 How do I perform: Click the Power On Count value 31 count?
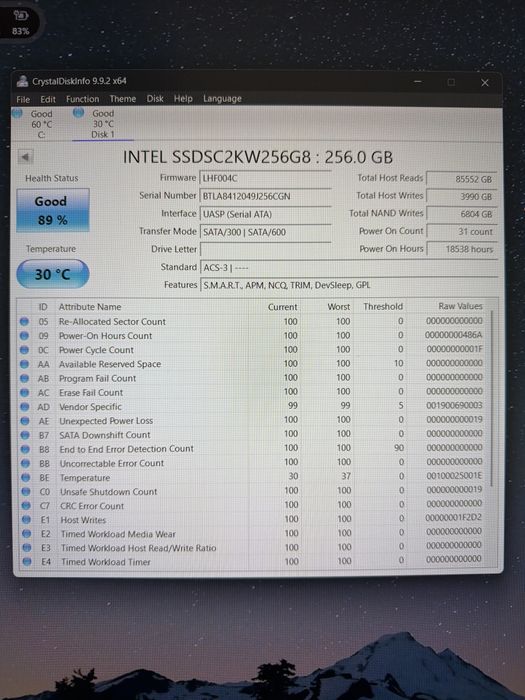[x=461, y=231]
